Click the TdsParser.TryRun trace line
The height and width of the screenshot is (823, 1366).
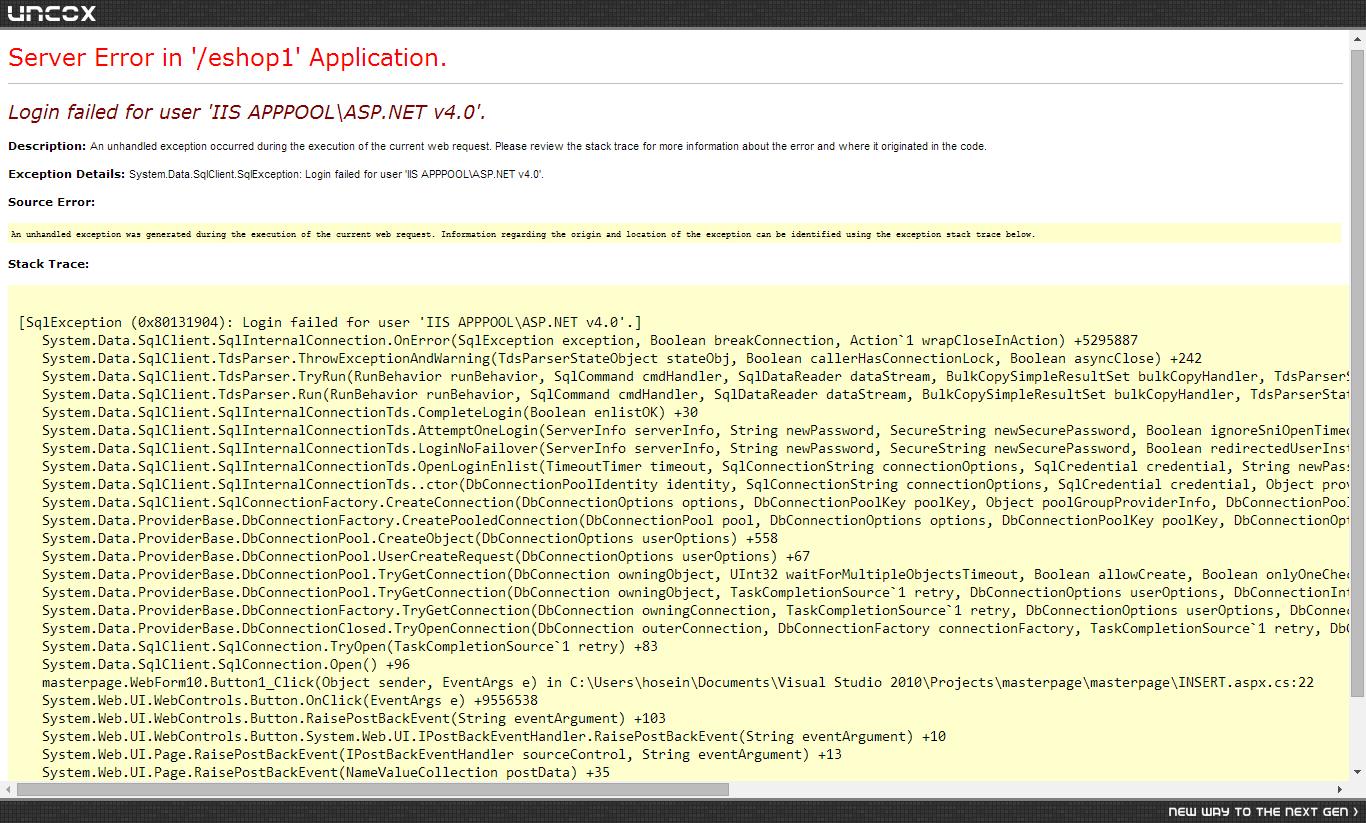696,376
